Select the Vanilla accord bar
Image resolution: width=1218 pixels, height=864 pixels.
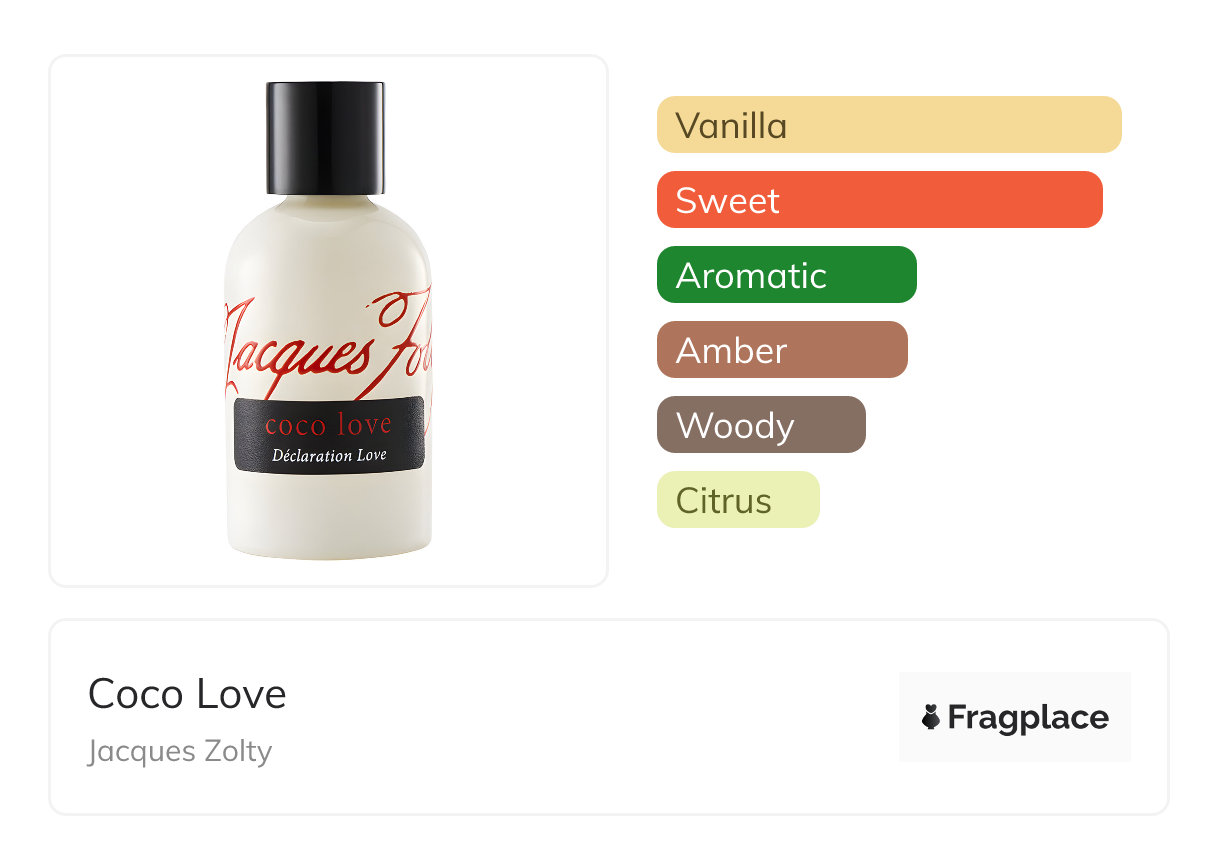point(889,125)
